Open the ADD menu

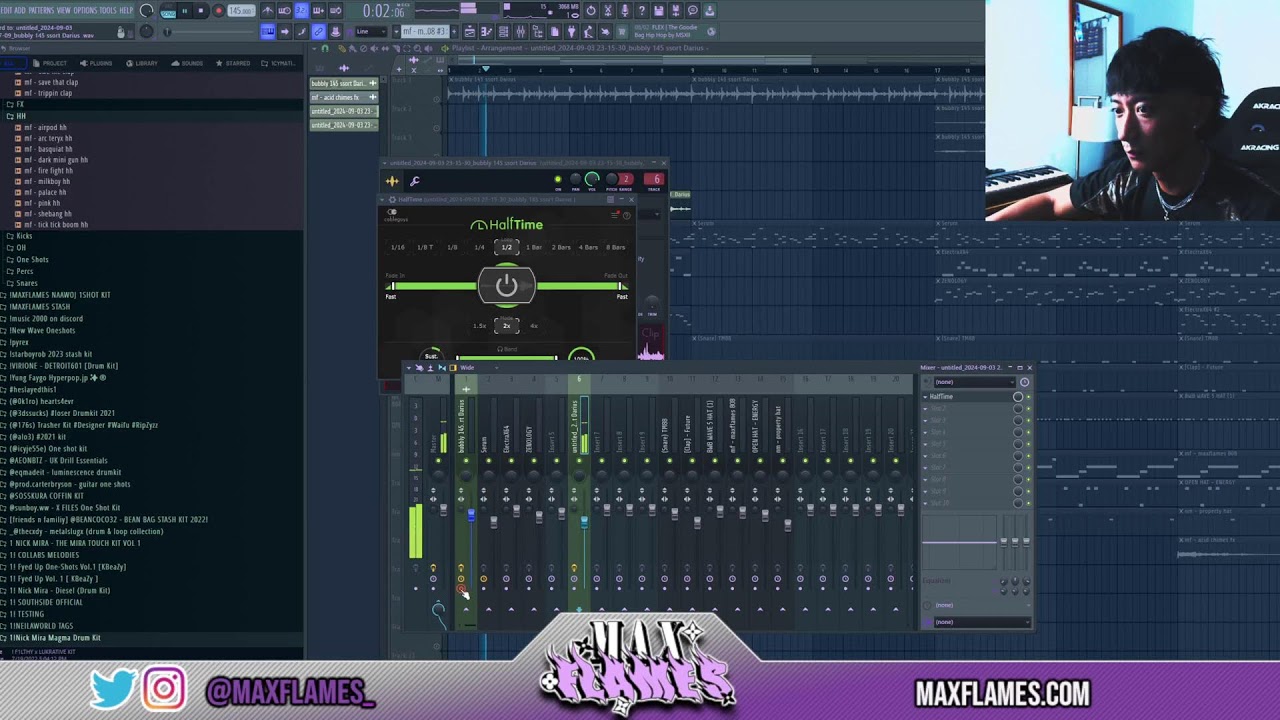(20, 10)
